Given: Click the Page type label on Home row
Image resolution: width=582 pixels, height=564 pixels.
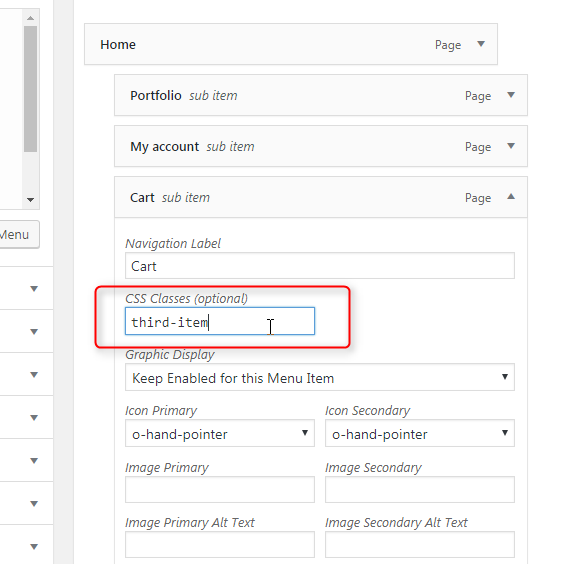Looking at the screenshot, I should (x=448, y=45).
